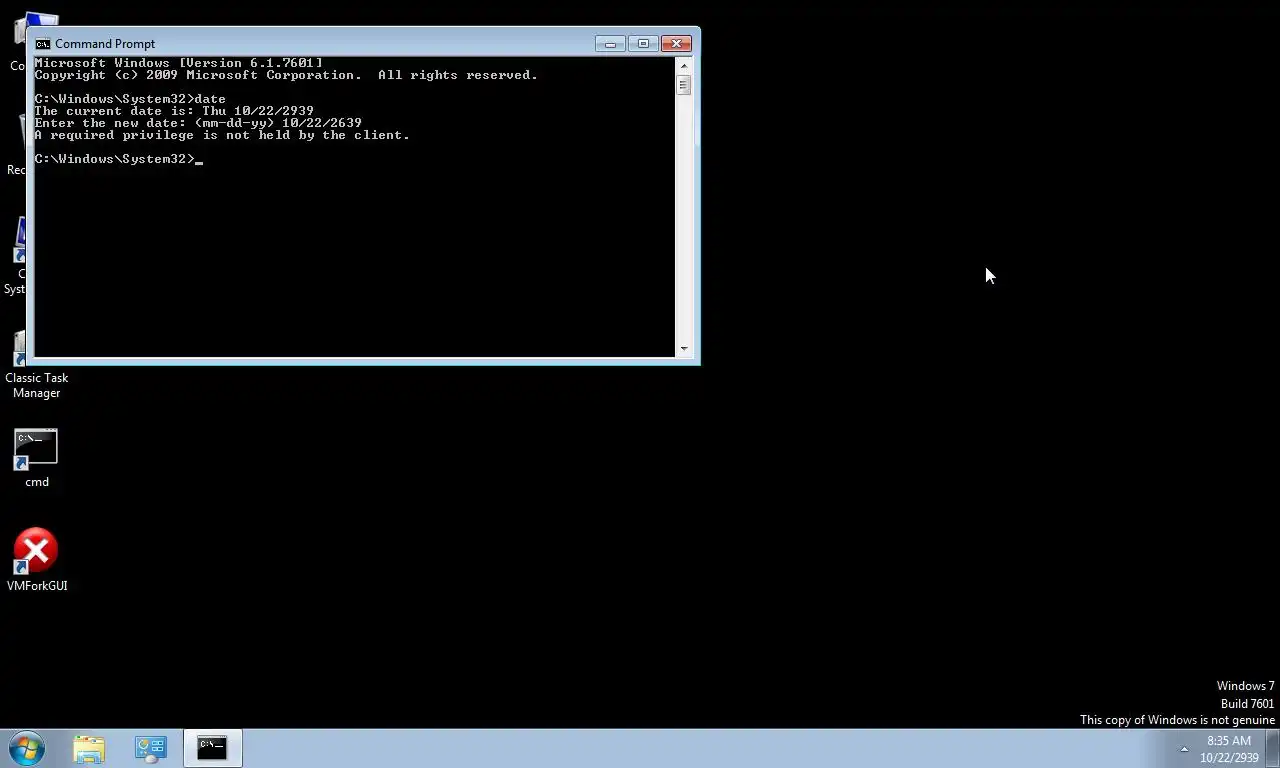Show hidden tray icons arrow

1184,749
